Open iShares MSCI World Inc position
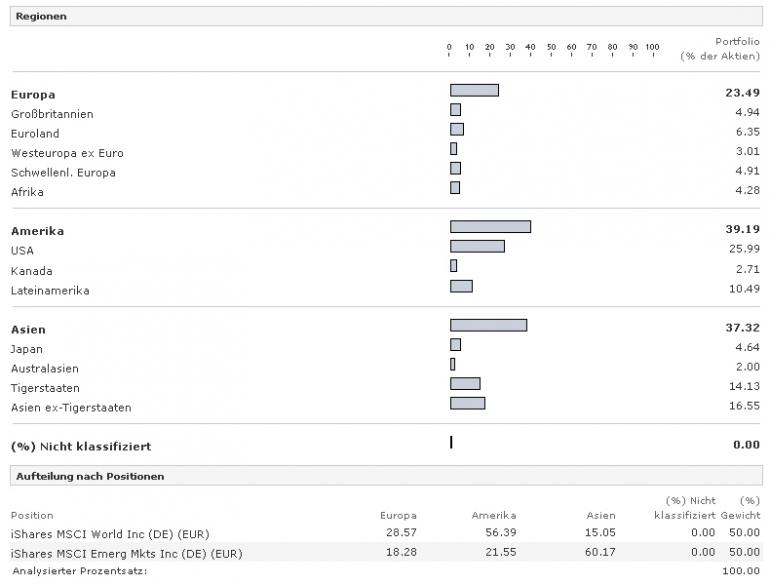This screenshot has height=585, width=770. [x=110, y=533]
